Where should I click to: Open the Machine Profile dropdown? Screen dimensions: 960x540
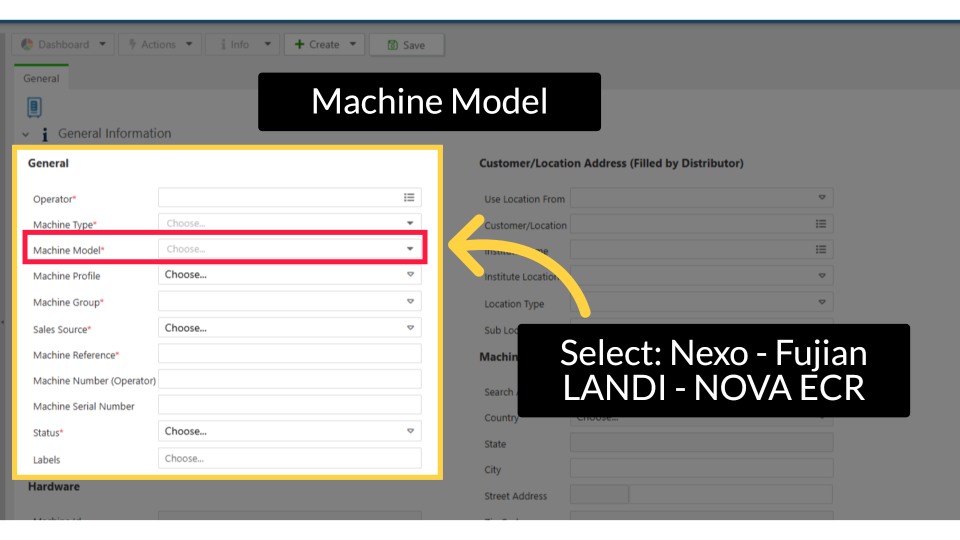coord(290,274)
